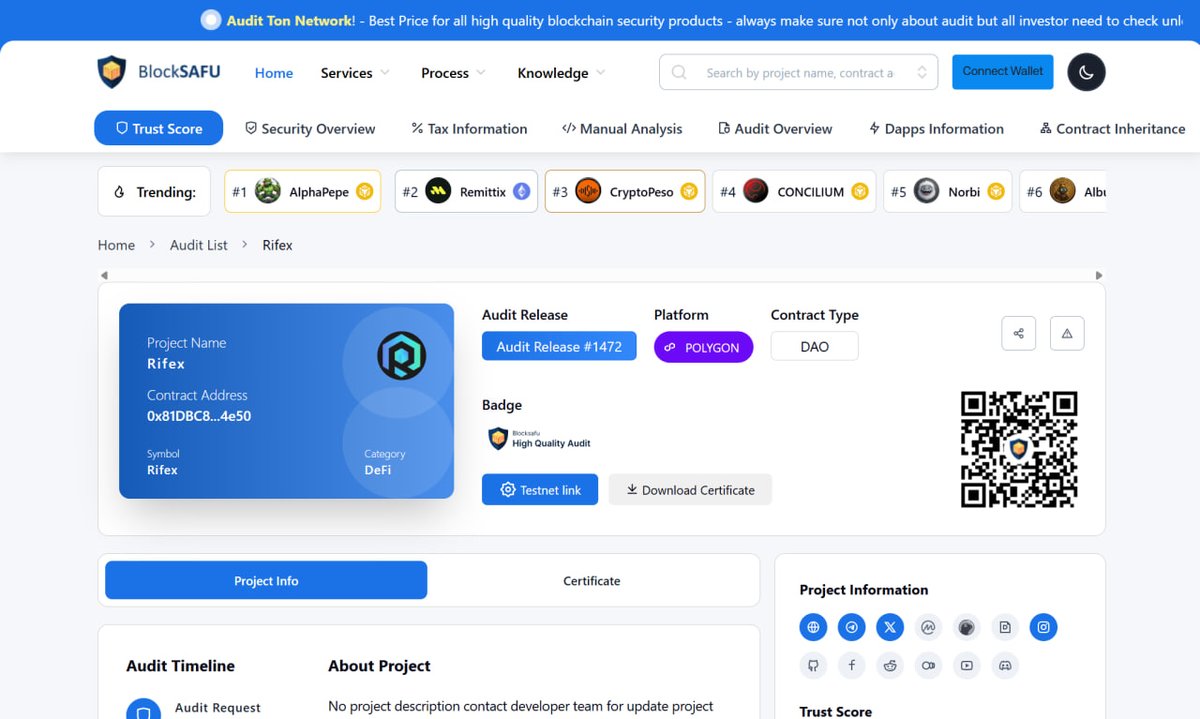Switch to the Certificate tab
This screenshot has height=719, width=1200.
click(x=591, y=580)
